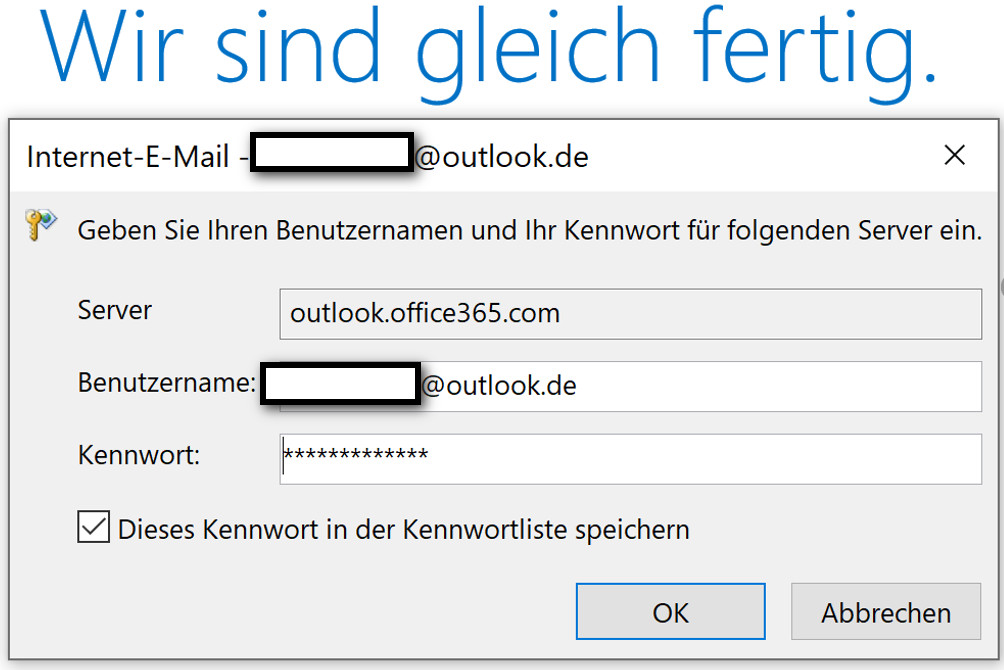Click the outlook.office365.com server text

tap(425, 313)
